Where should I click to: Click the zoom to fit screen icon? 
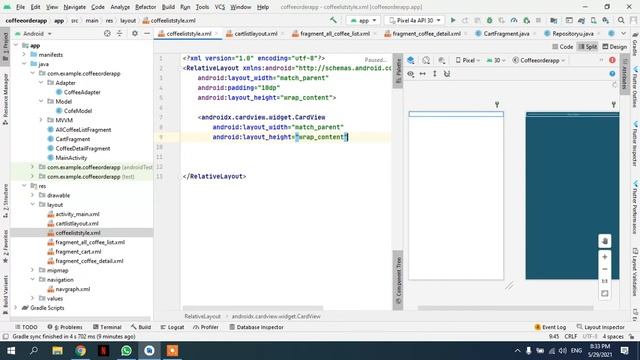[605, 293]
